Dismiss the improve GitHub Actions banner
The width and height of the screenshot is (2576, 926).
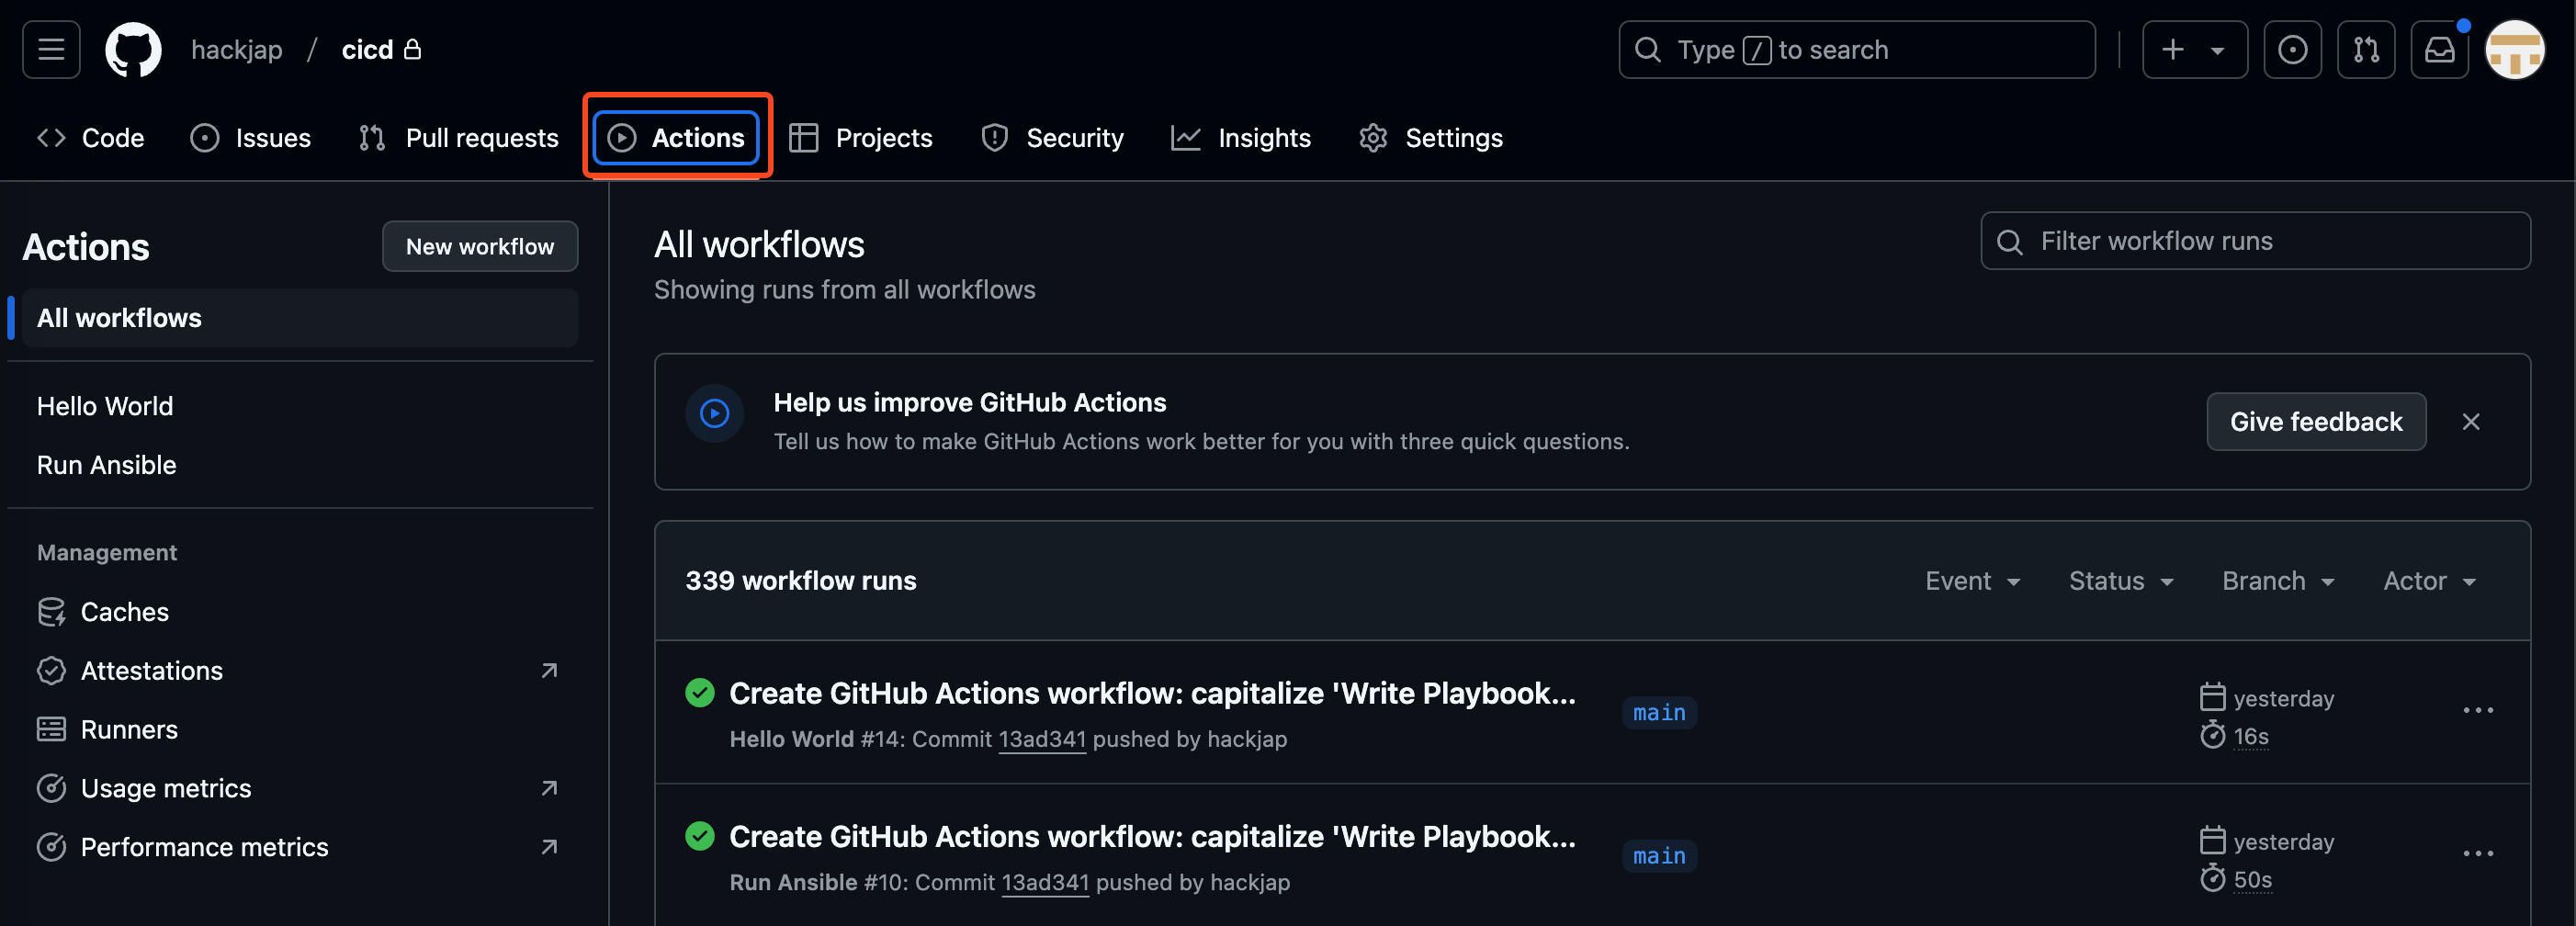coord(2470,422)
